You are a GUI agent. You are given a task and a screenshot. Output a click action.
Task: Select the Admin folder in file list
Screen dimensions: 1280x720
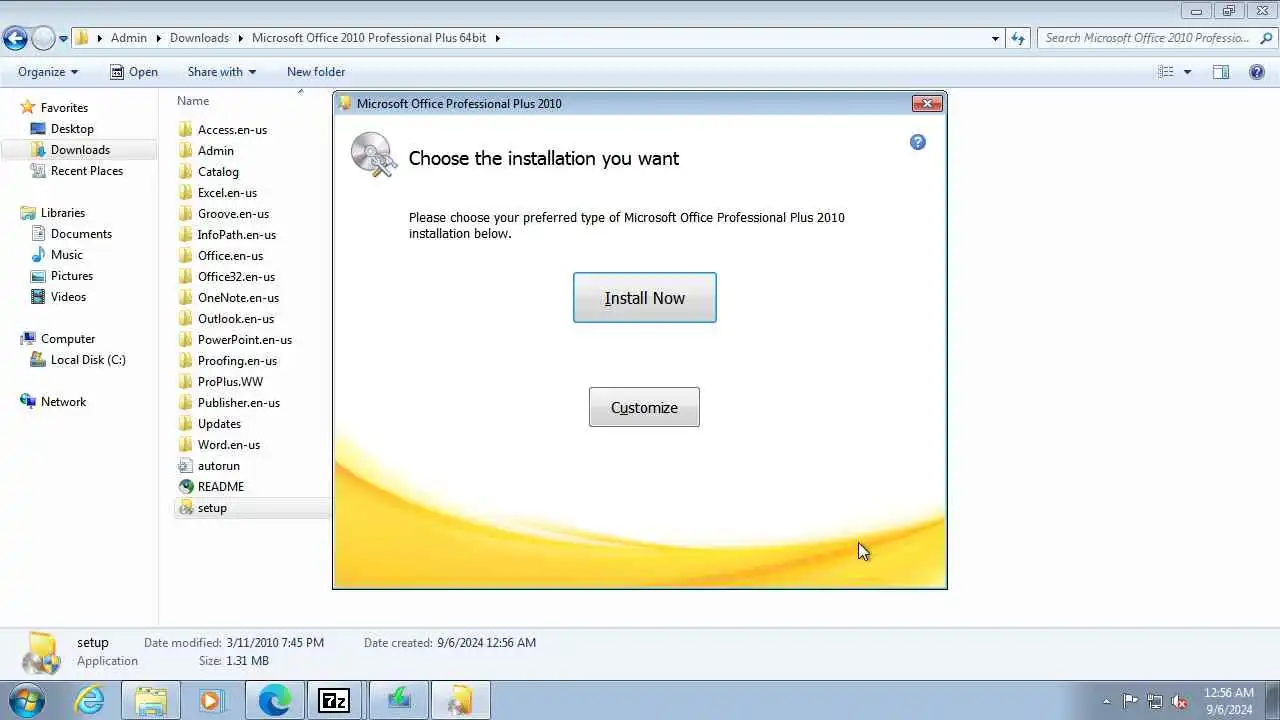click(216, 151)
